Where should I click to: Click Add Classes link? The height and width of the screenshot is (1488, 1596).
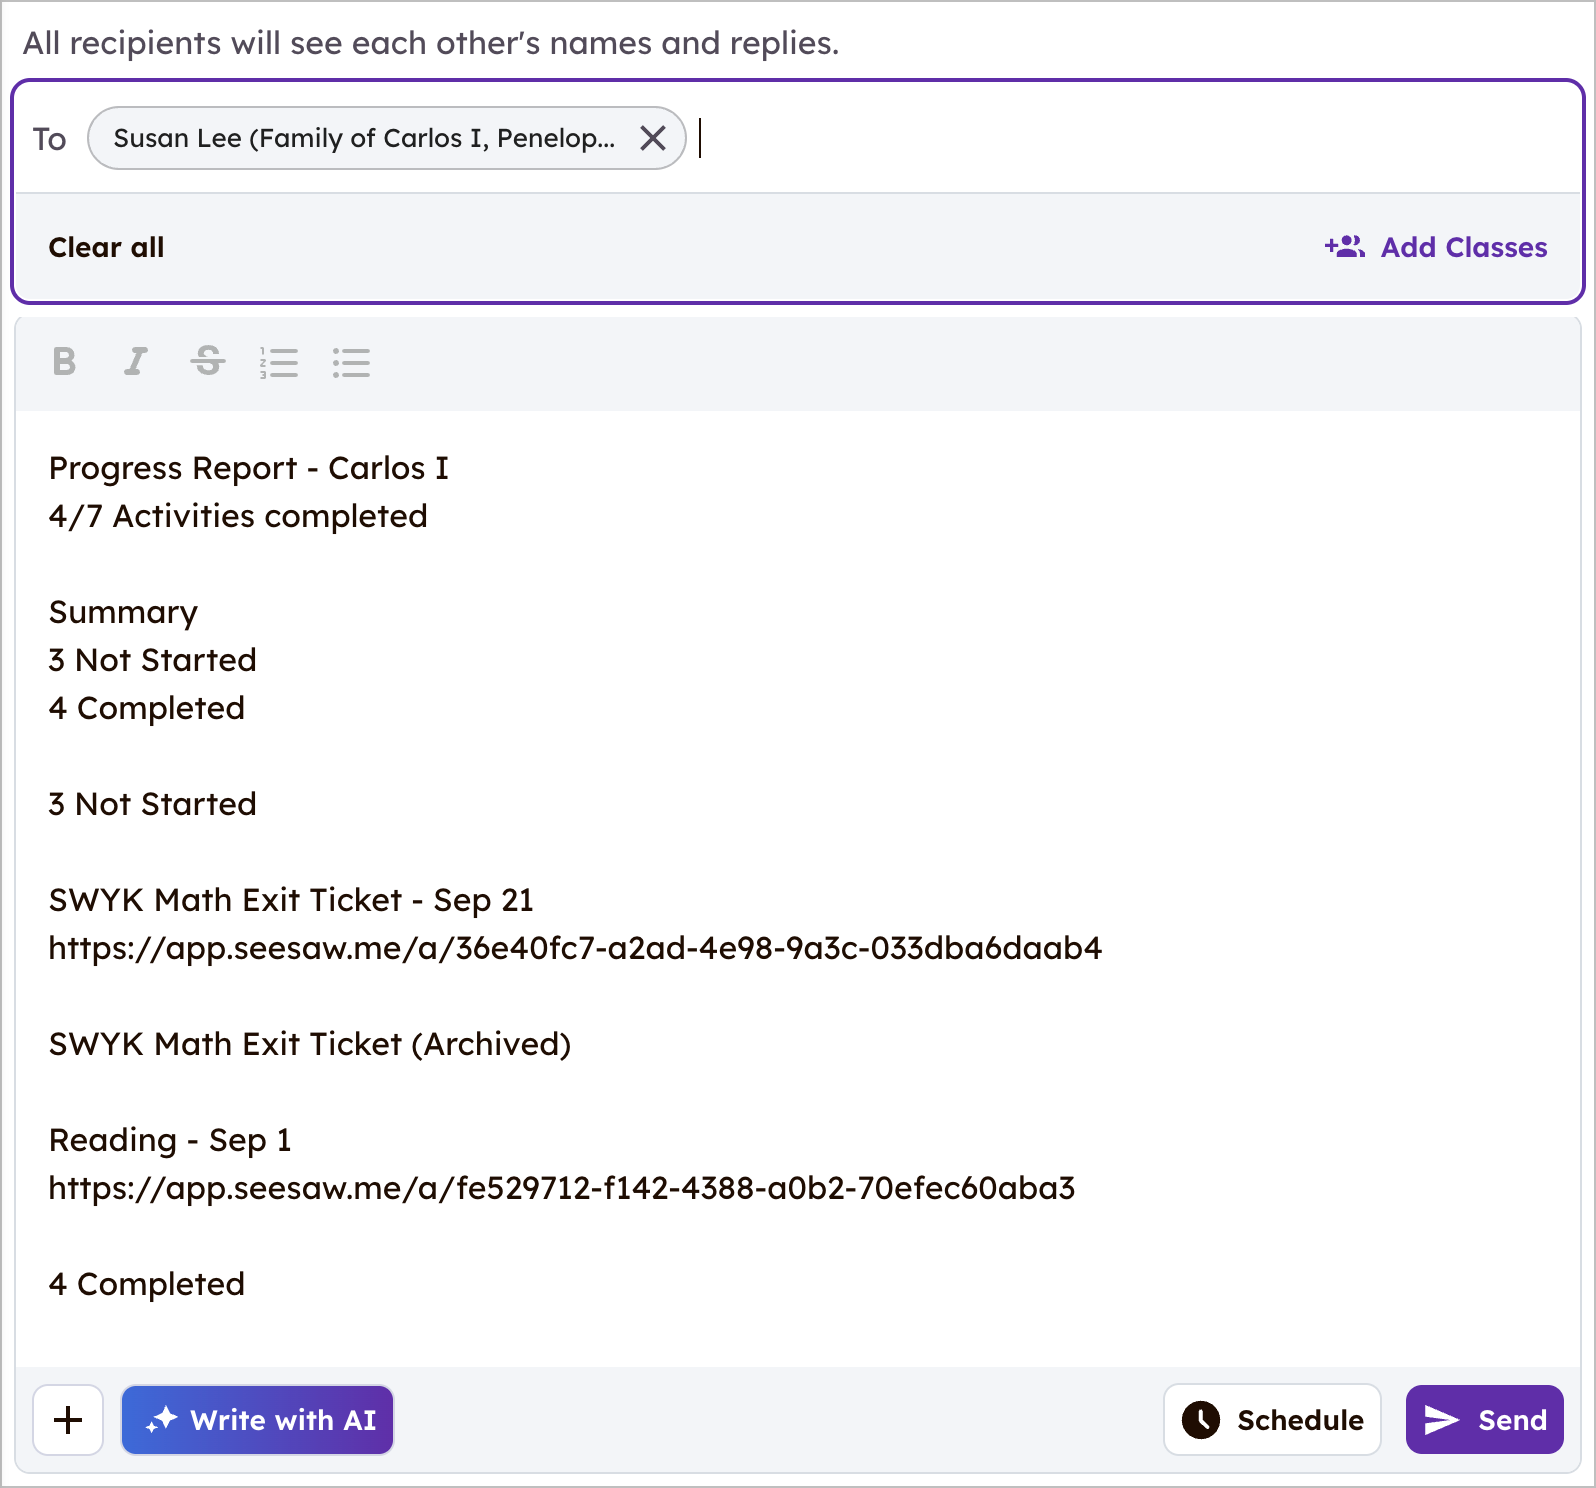(x=1436, y=247)
